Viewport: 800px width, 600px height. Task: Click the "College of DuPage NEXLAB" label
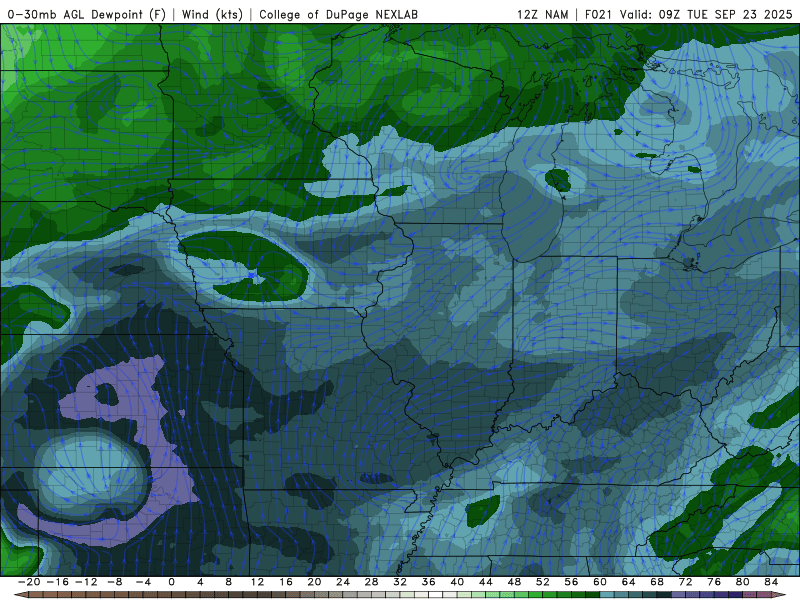coord(338,14)
